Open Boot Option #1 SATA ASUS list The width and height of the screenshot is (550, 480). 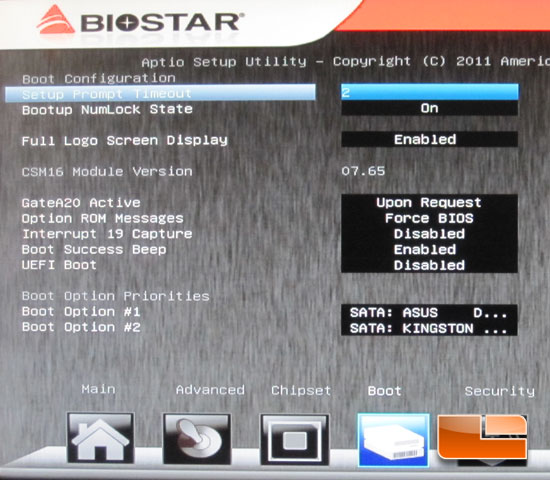(429, 312)
